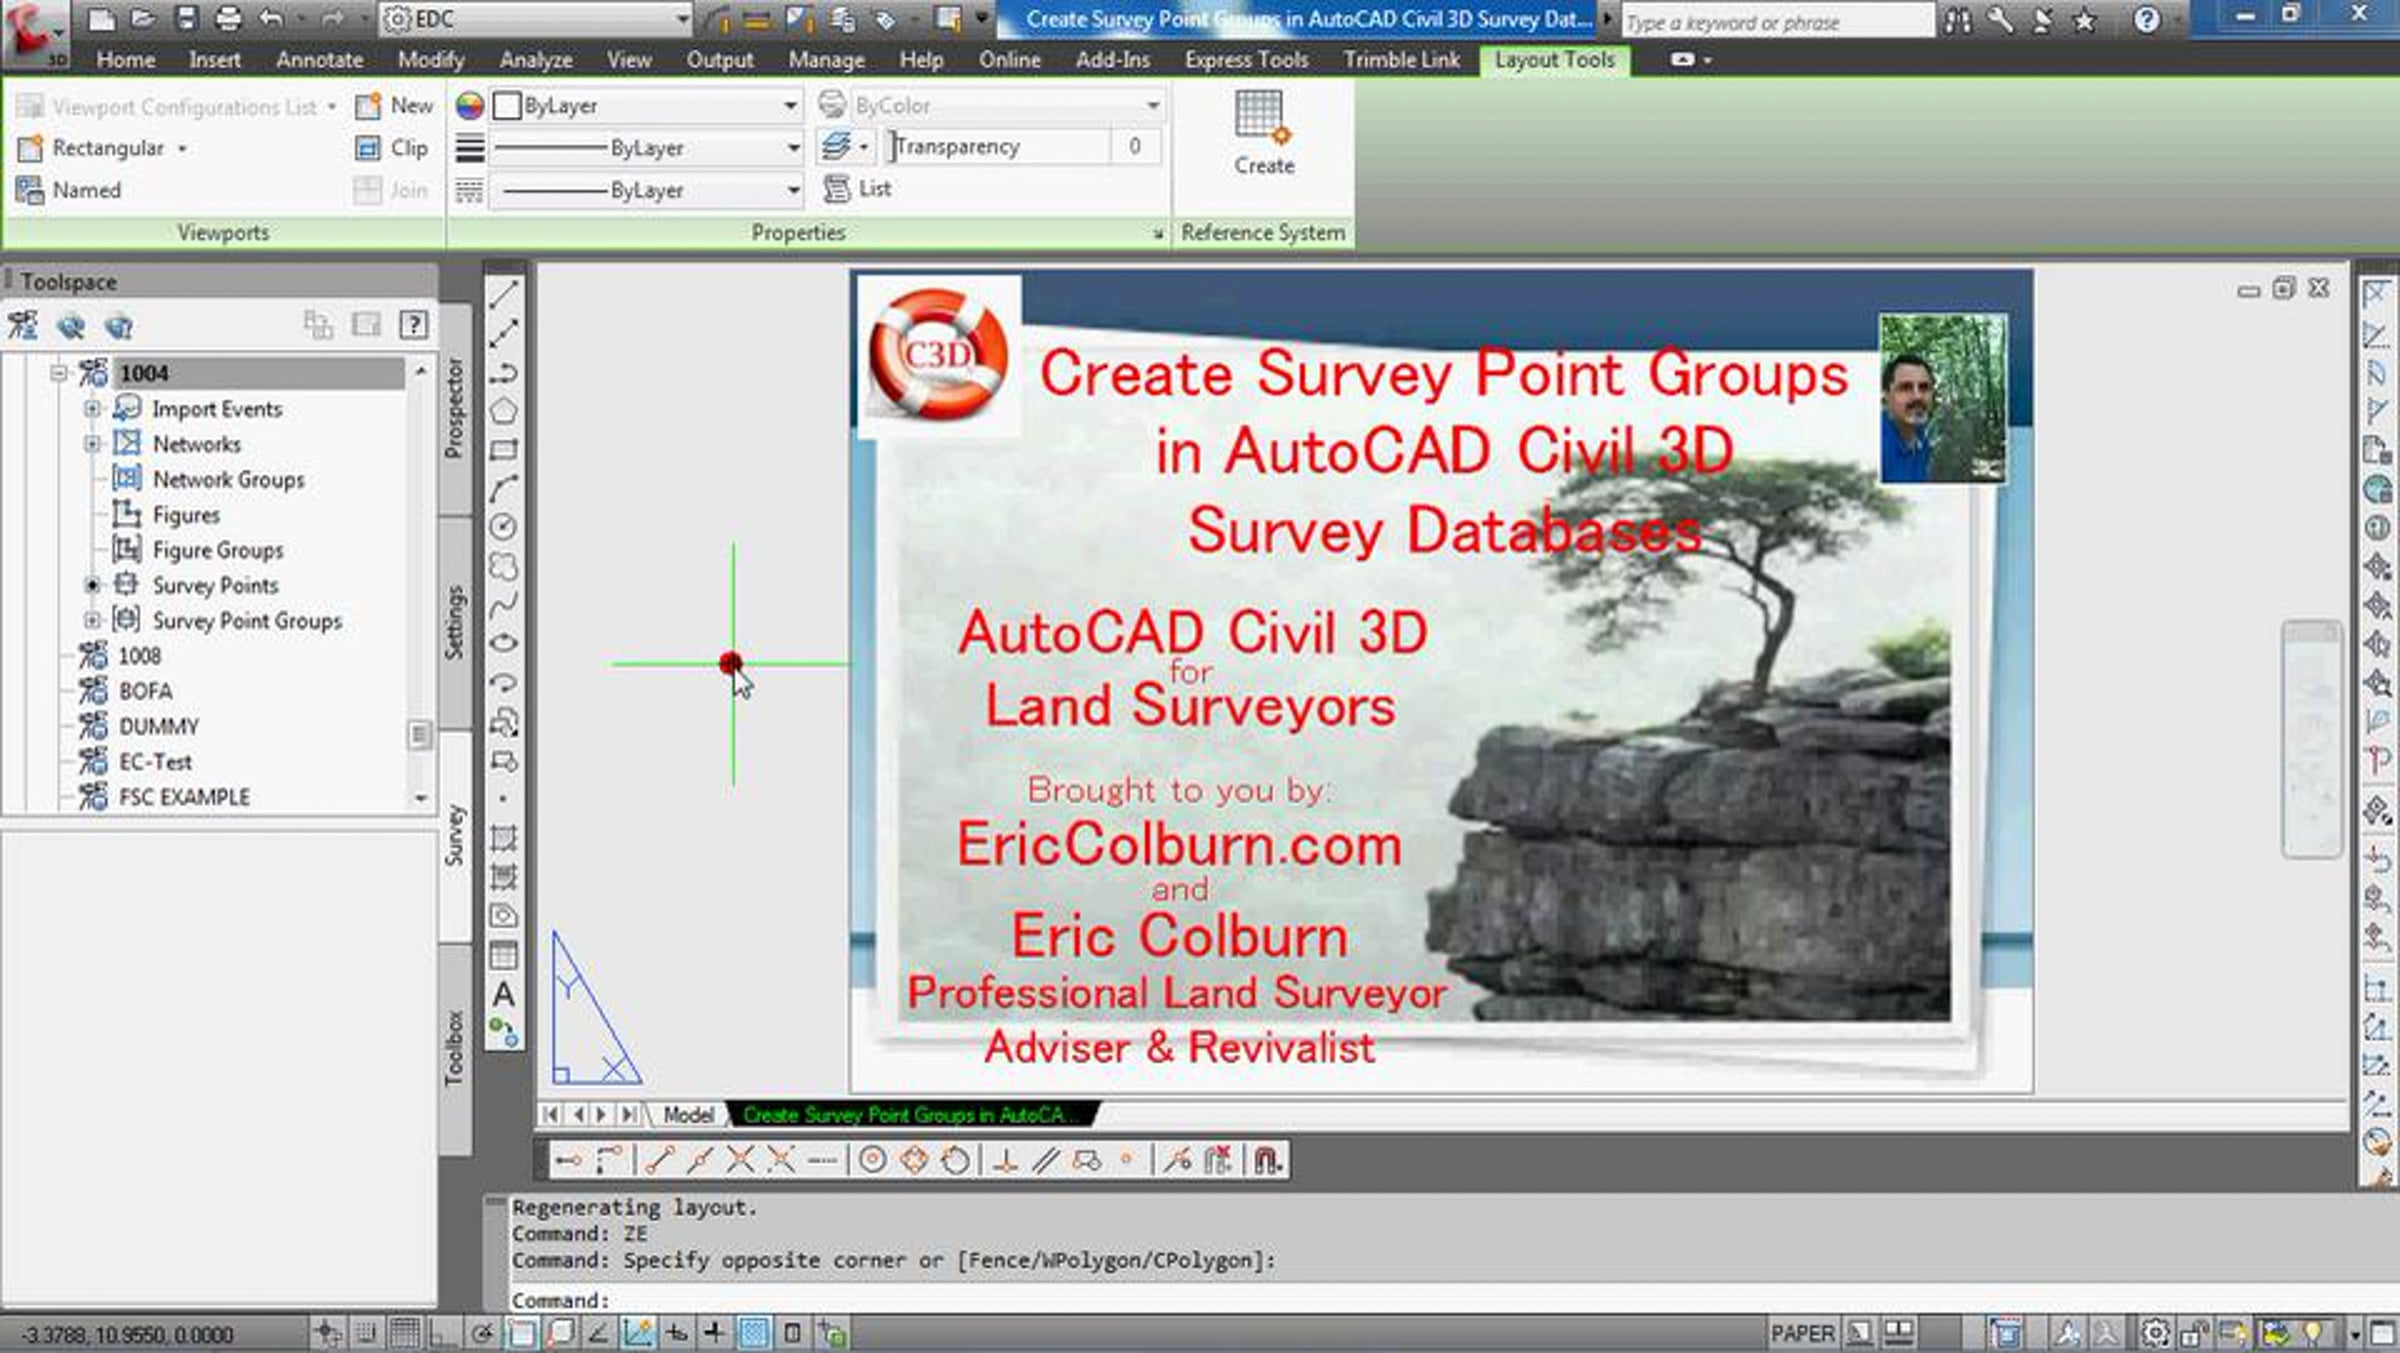This screenshot has height=1353, width=2400.
Task: Click the Toolspace help icon
Action: tap(413, 324)
